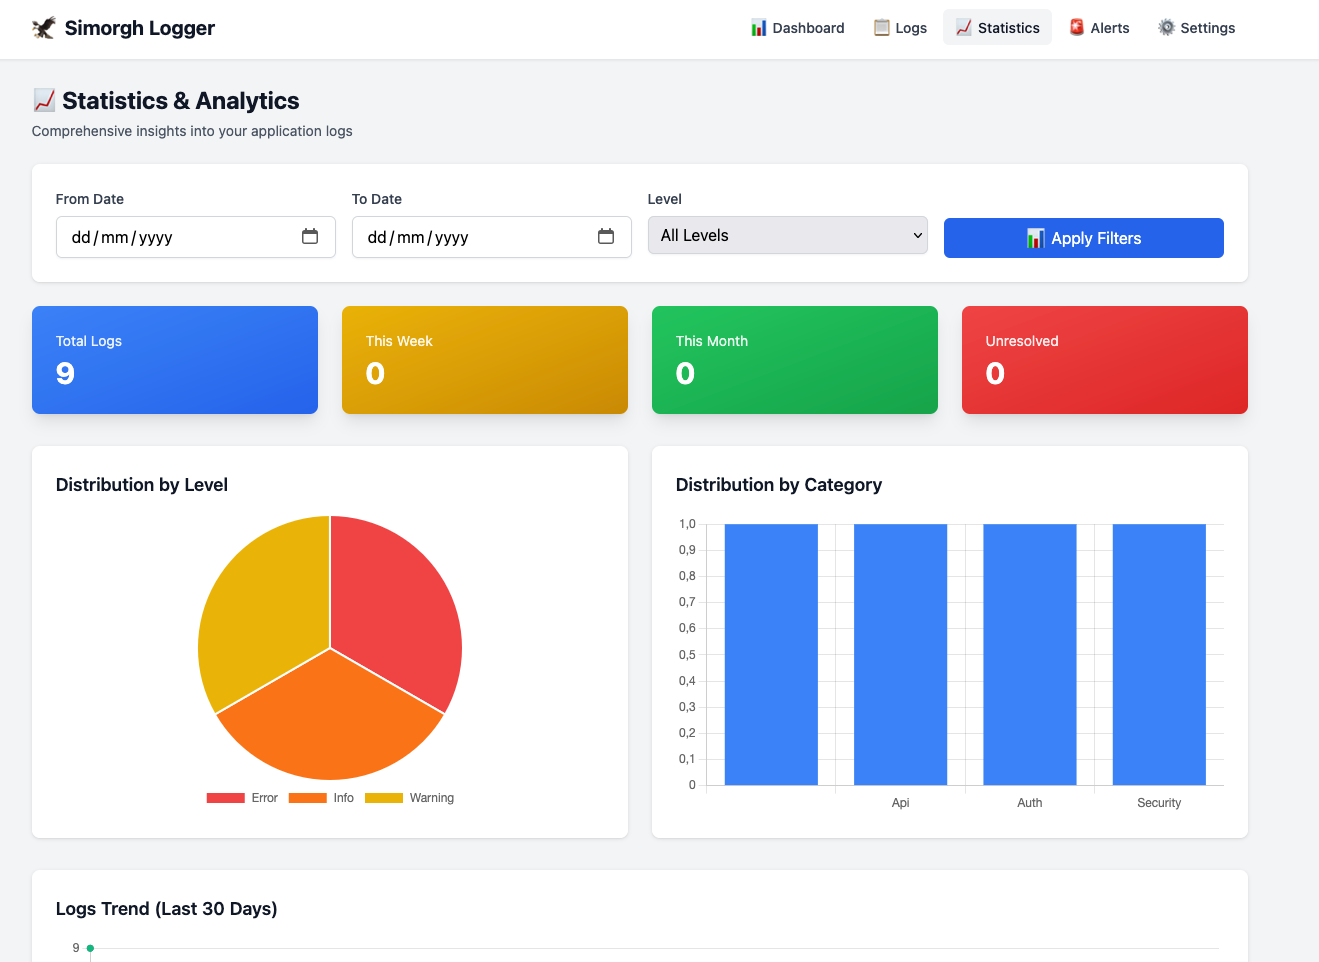The height and width of the screenshot is (962, 1319).
Task: Click the Unresolved stat card
Action: click(x=1104, y=360)
